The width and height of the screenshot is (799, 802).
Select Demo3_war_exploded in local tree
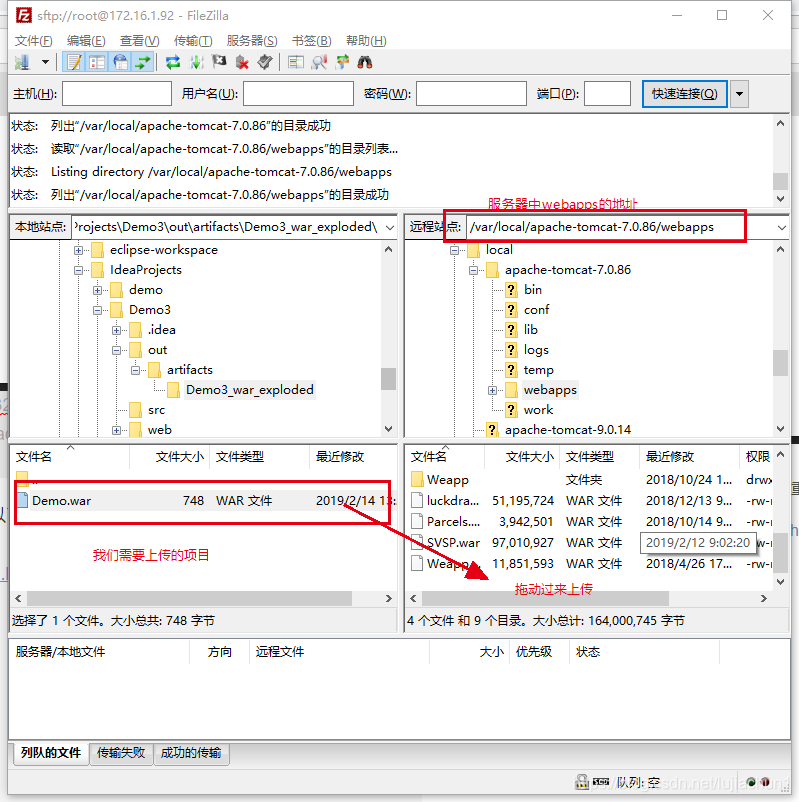(250, 390)
